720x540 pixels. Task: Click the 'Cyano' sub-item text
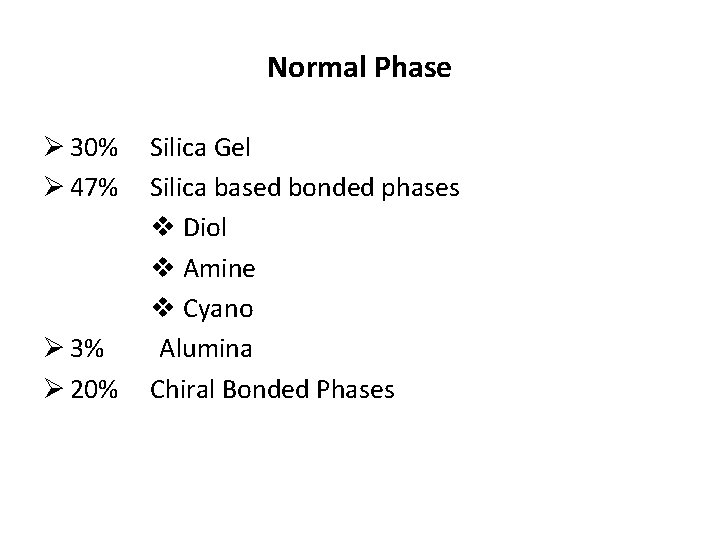click(x=218, y=309)
